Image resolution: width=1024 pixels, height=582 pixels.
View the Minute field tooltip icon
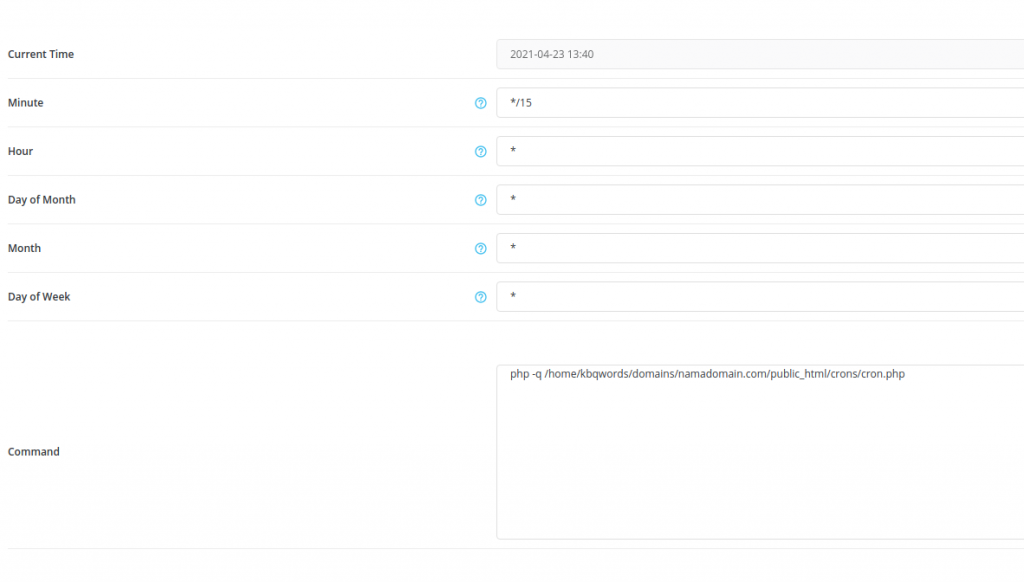[480, 103]
